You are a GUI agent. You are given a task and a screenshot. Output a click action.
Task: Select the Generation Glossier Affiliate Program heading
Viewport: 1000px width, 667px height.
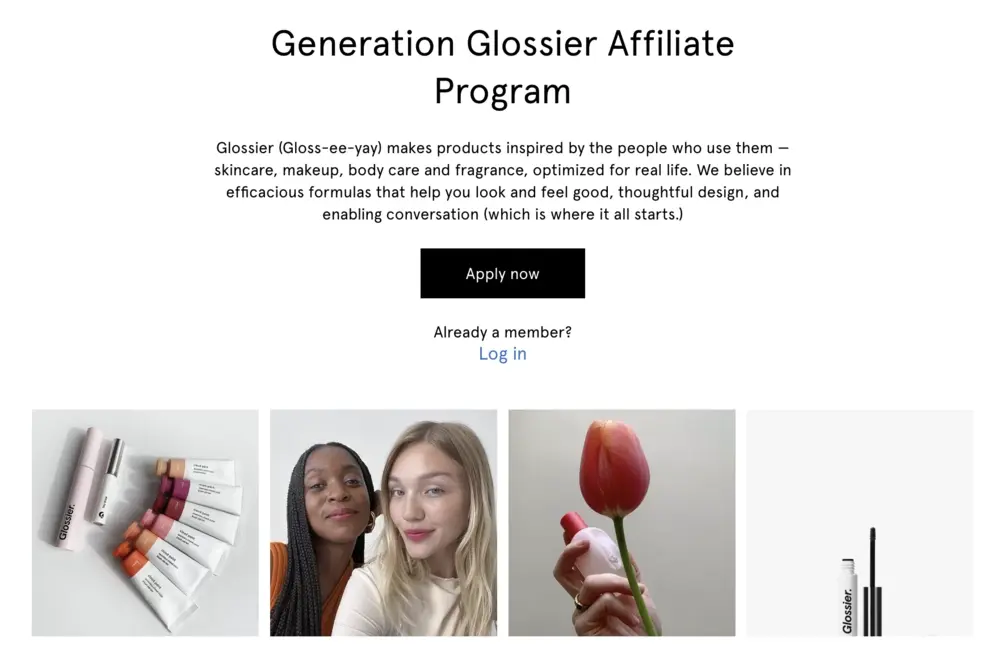(502, 67)
